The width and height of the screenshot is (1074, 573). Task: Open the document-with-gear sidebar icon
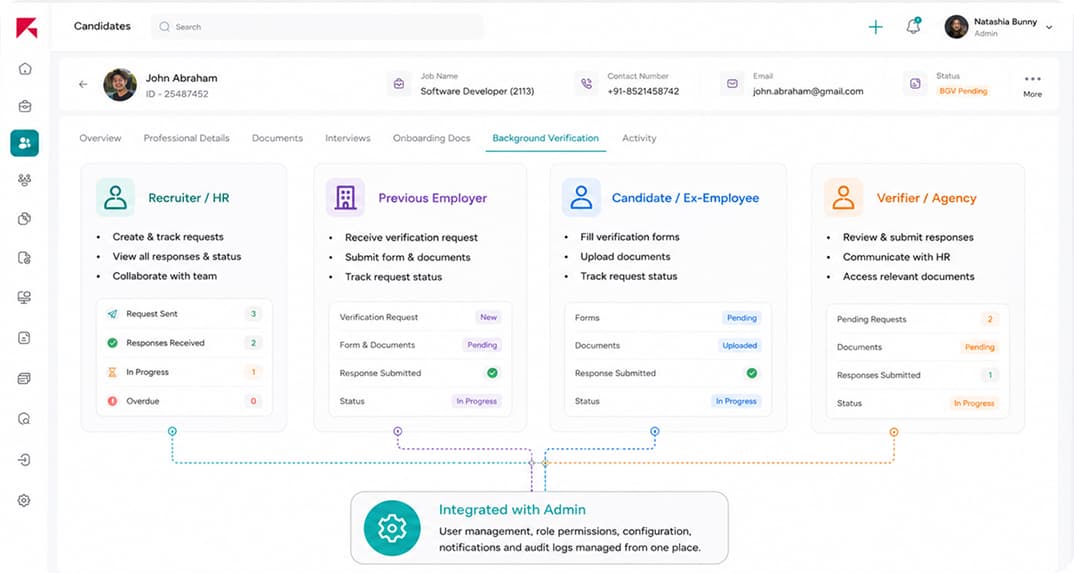[x=25, y=258]
